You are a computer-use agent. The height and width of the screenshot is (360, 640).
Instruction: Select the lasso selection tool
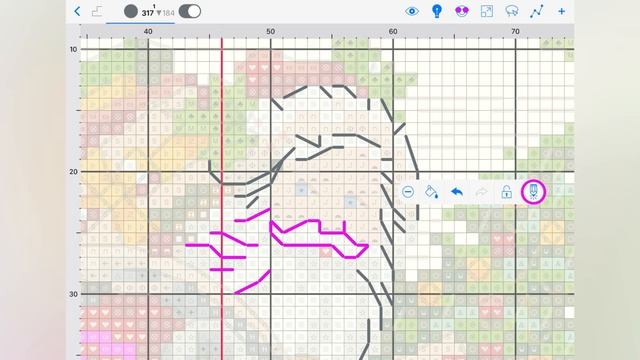[x=511, y=11]
